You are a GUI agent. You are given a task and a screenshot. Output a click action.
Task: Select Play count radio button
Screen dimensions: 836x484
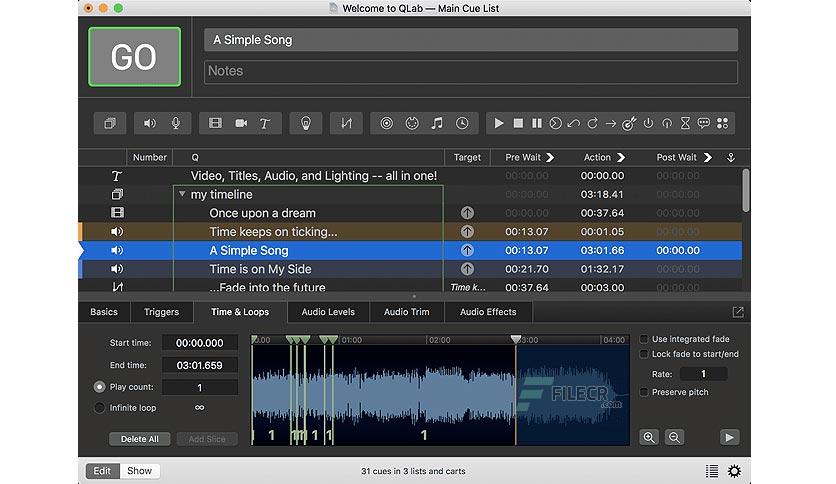click(99, 387)
